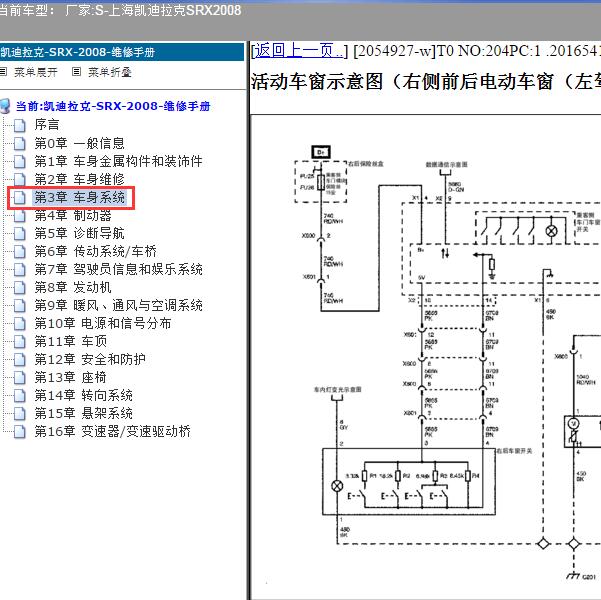
Task: Open chapter 第7章 驾驶员信息和娱乐系统
Action: pyautogui.click(x=118, y=270)
